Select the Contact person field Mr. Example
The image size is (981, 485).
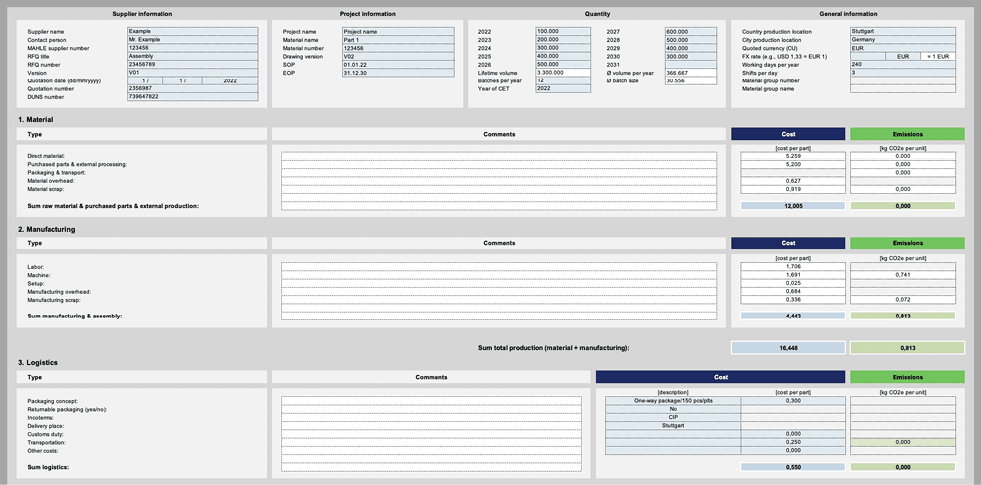point(192,39)
